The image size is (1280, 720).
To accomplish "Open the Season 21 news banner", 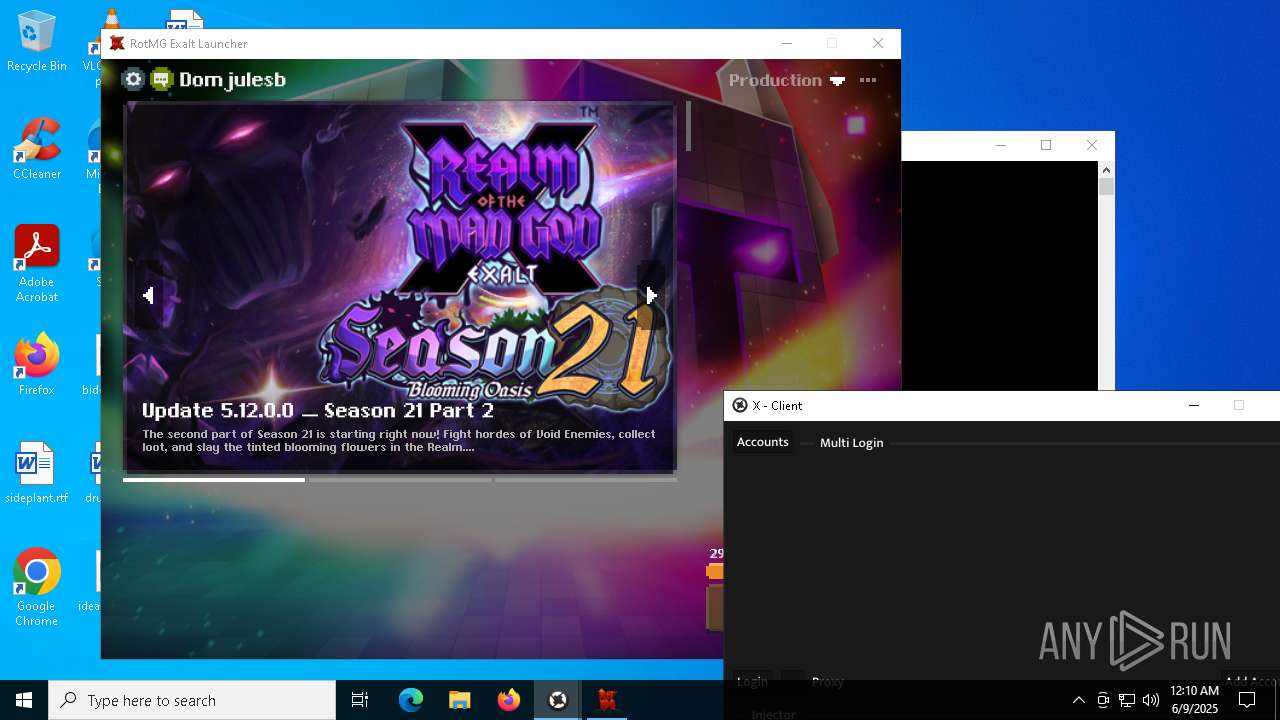I will coord(400,286).
